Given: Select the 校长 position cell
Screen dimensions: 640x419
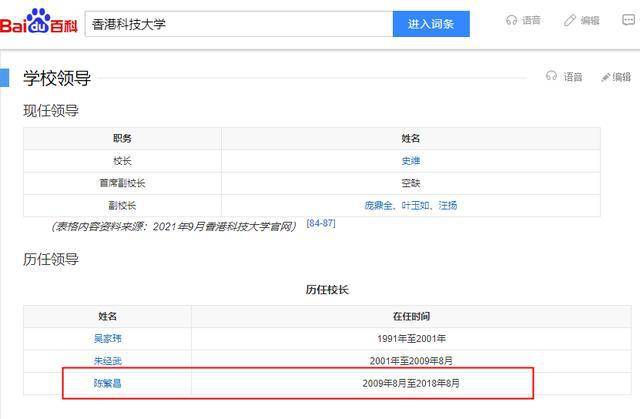Looking at the screenshot, I should (x=122, y=161).
